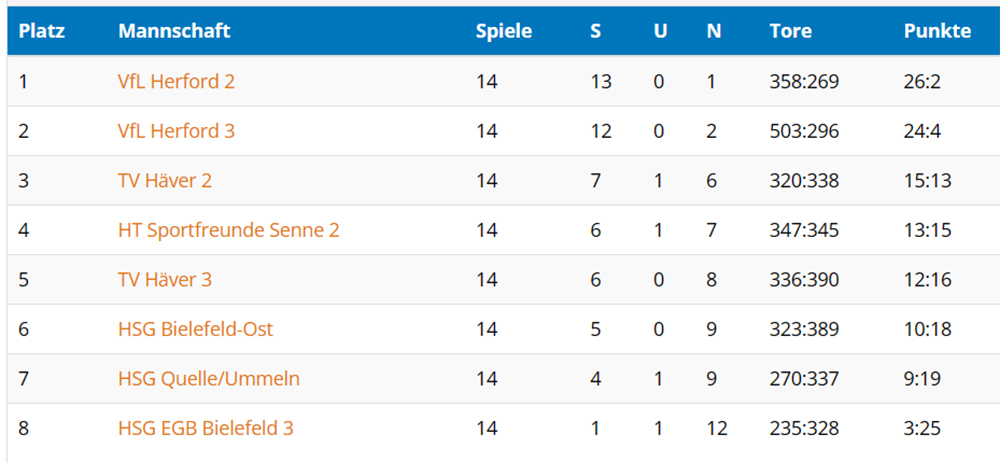The width and height of the screenshot is (1000, 463).
Task: Click the Mannschaft column header
Action: 174,31
